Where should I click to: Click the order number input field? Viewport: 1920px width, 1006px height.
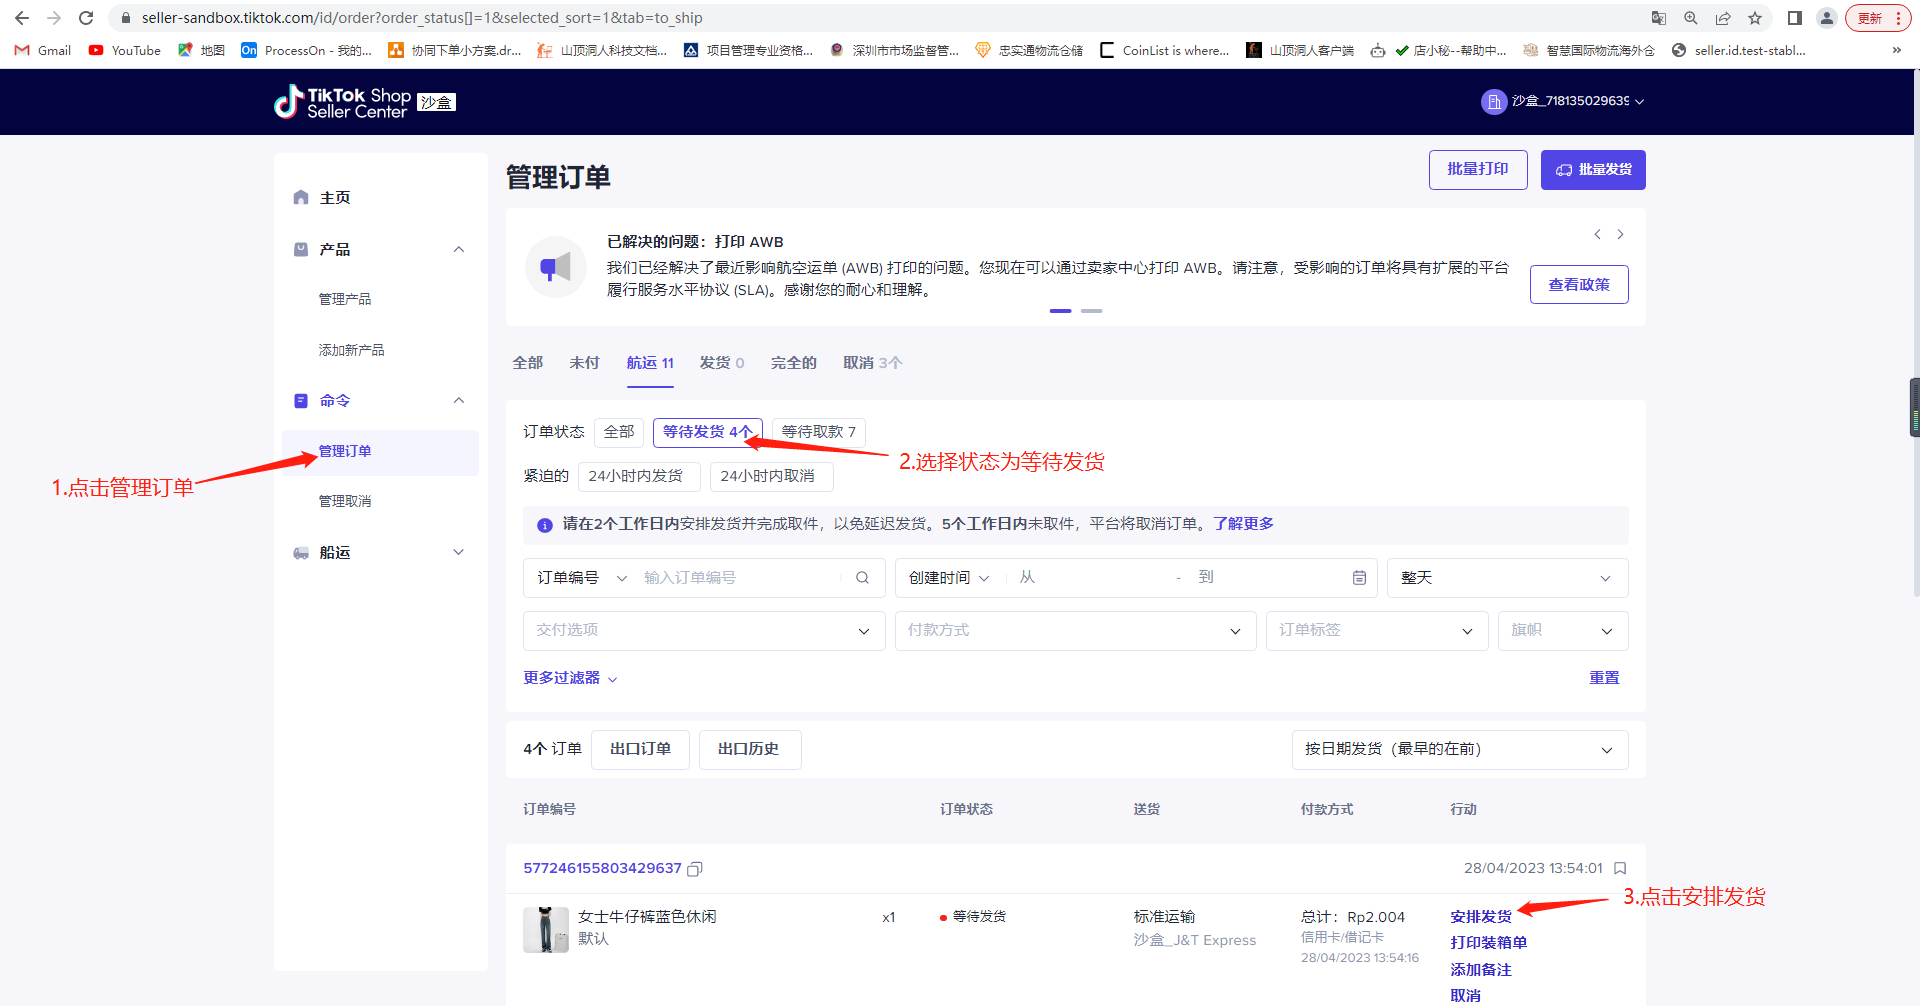(x=740, y=578)
